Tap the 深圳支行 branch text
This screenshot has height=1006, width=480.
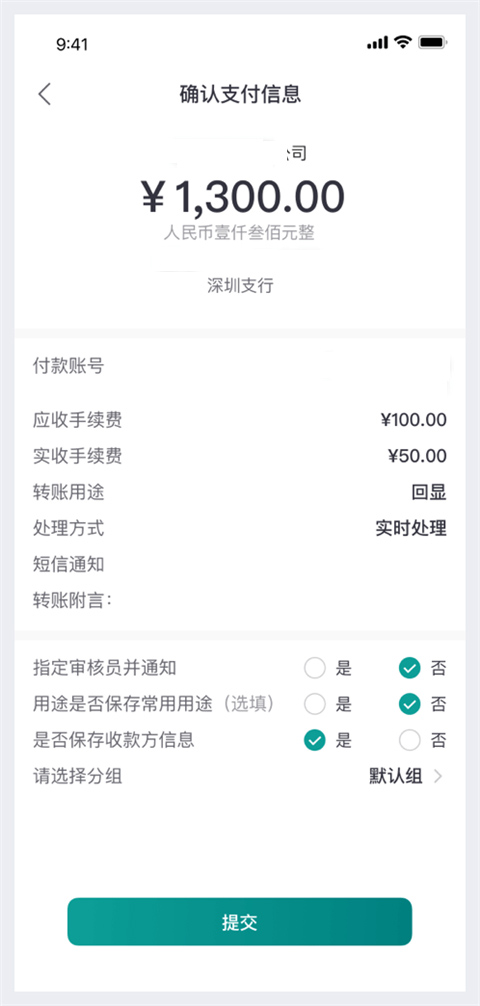point(240,286)
